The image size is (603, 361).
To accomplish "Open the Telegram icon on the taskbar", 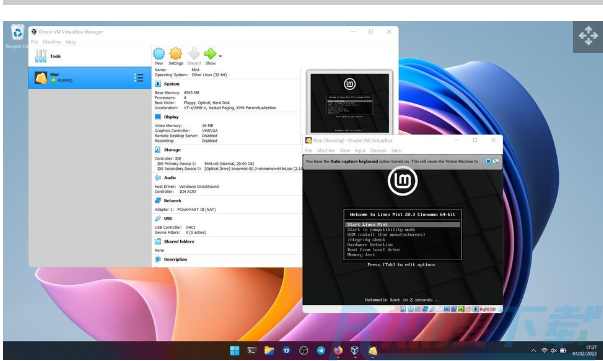I will (x=321, y=350).
